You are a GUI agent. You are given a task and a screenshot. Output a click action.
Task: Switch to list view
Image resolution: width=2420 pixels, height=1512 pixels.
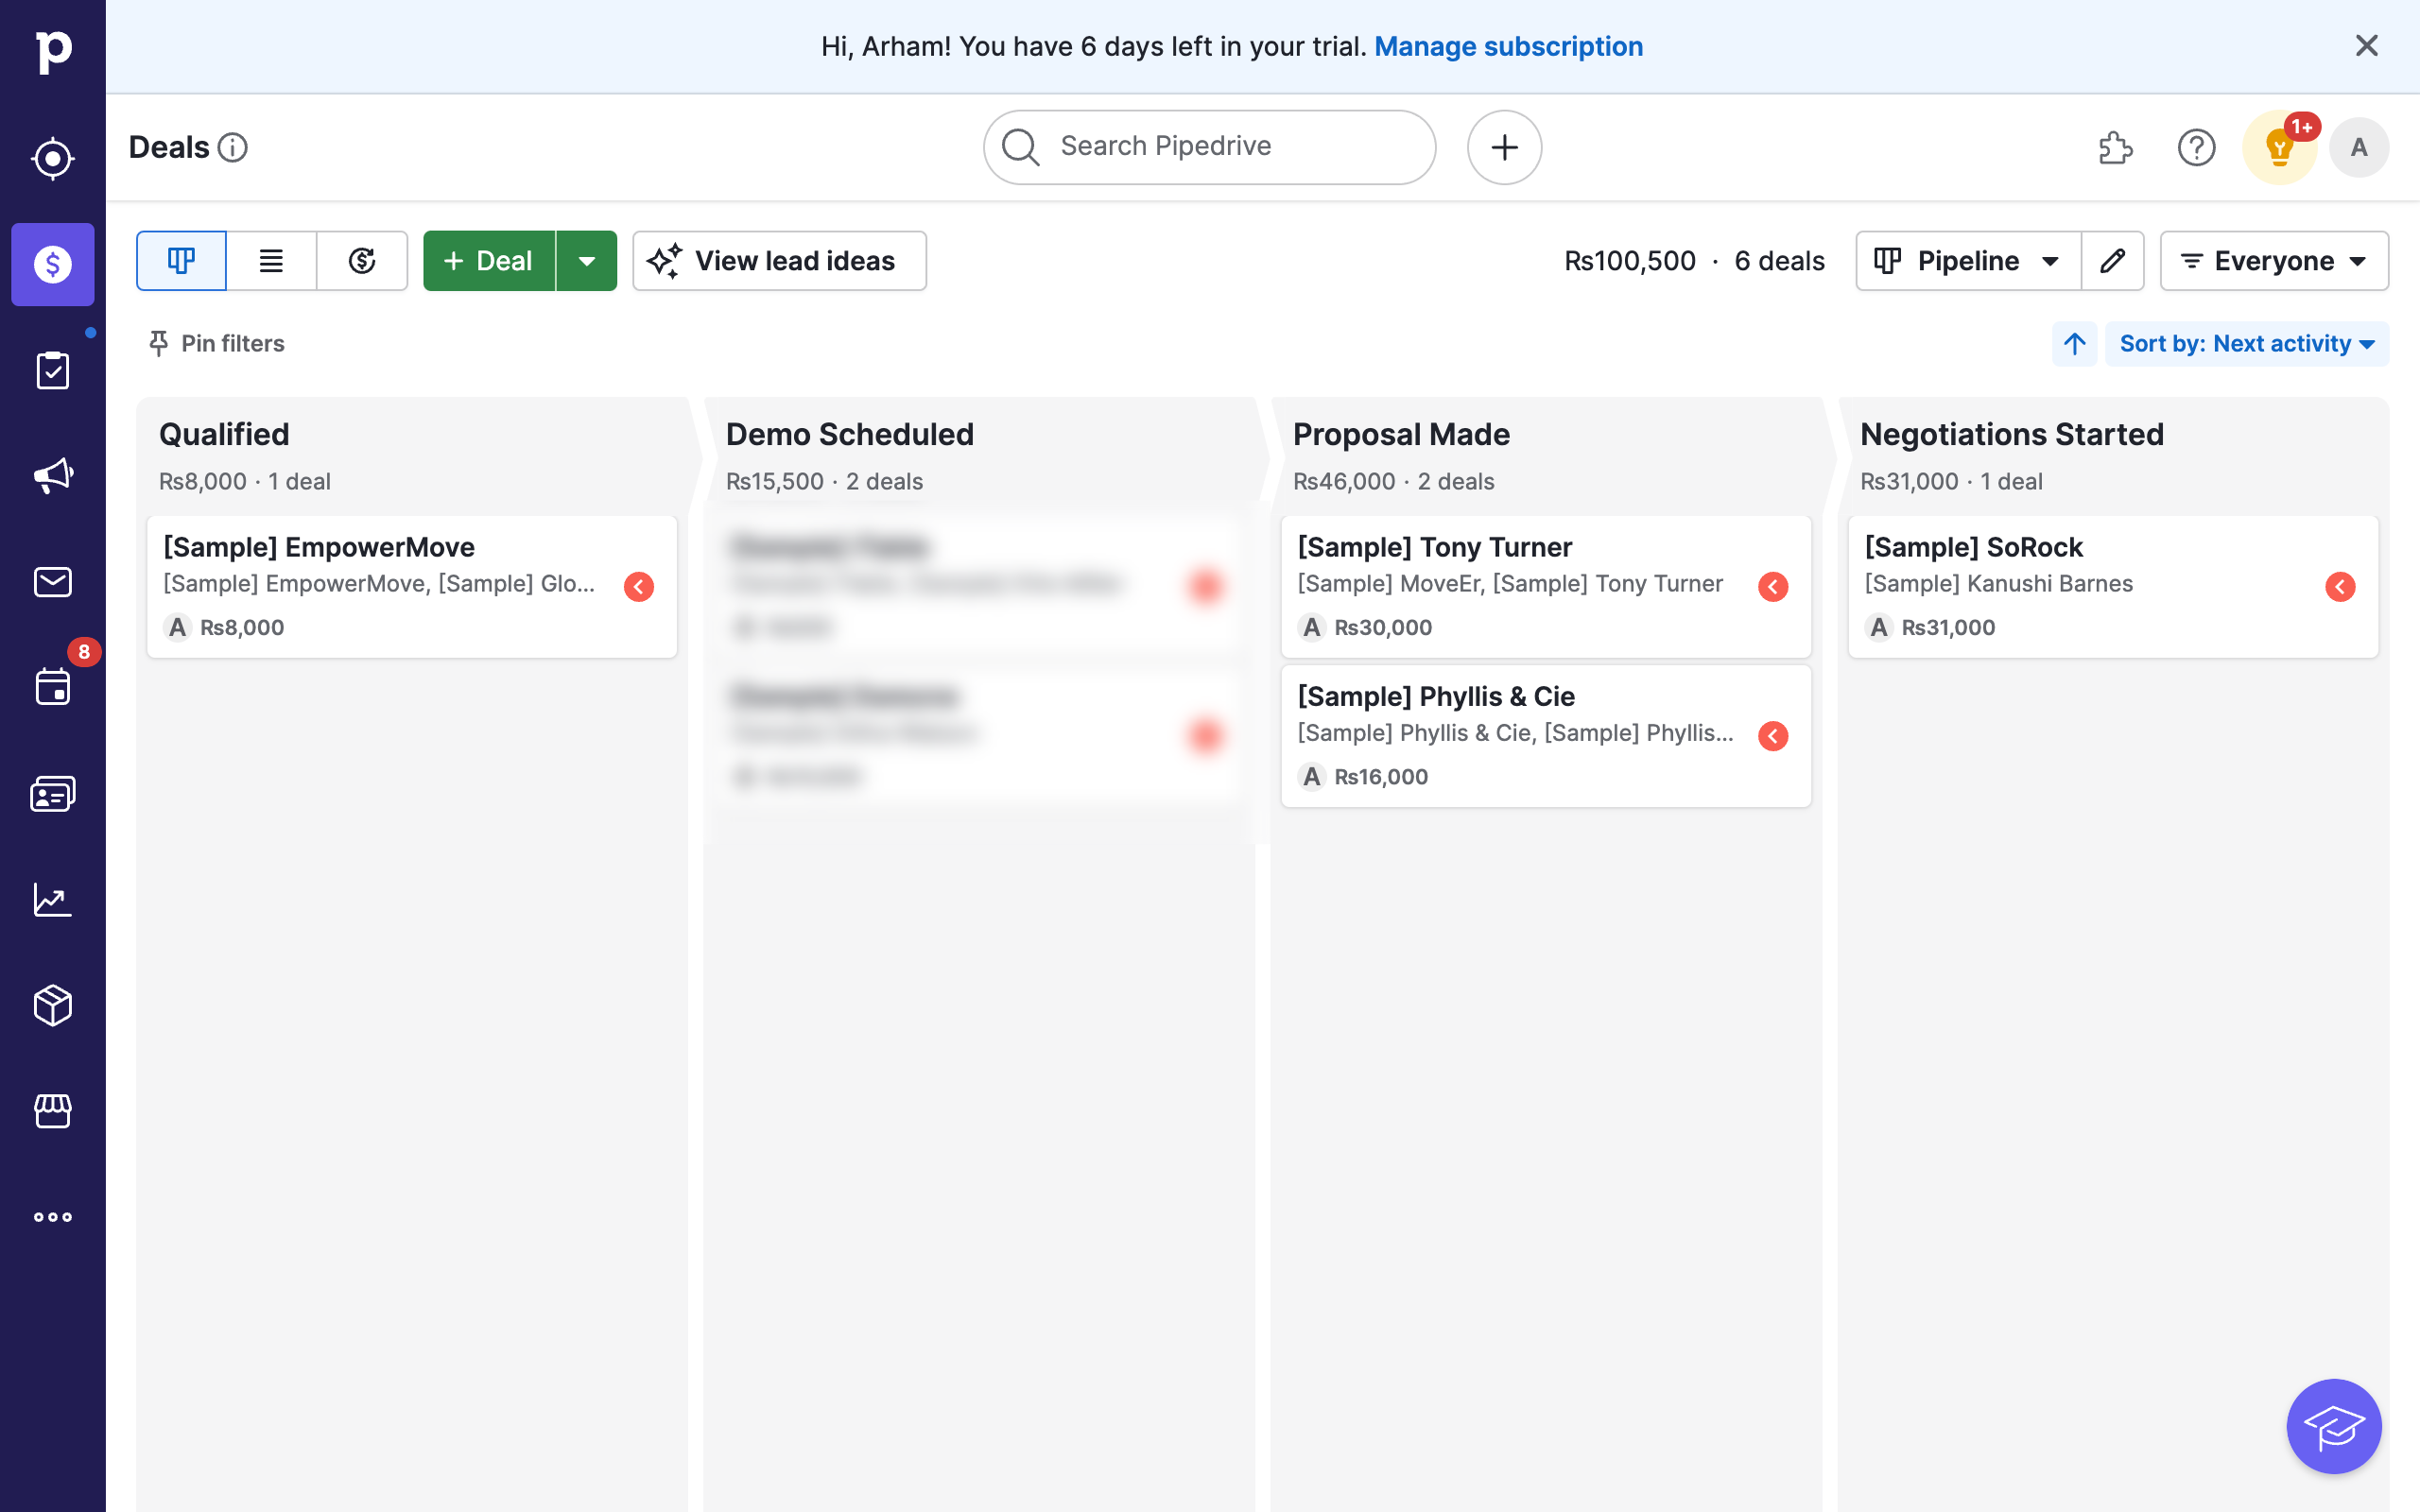click(x=271, y=261)
